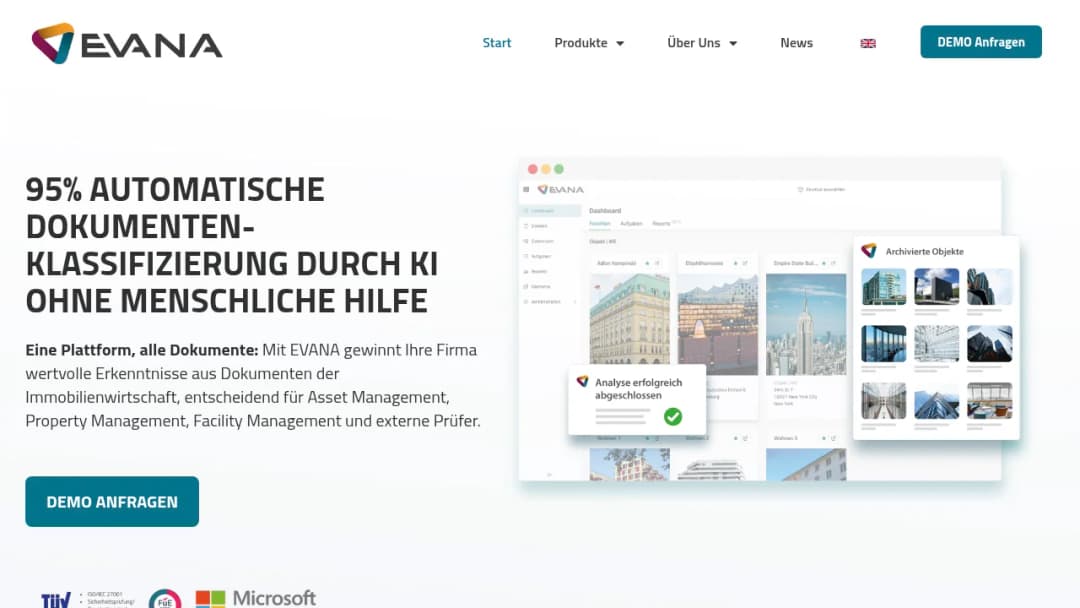The image size is (1080, 608).
Task: Go to the Start page
Action: click(497, 43)
